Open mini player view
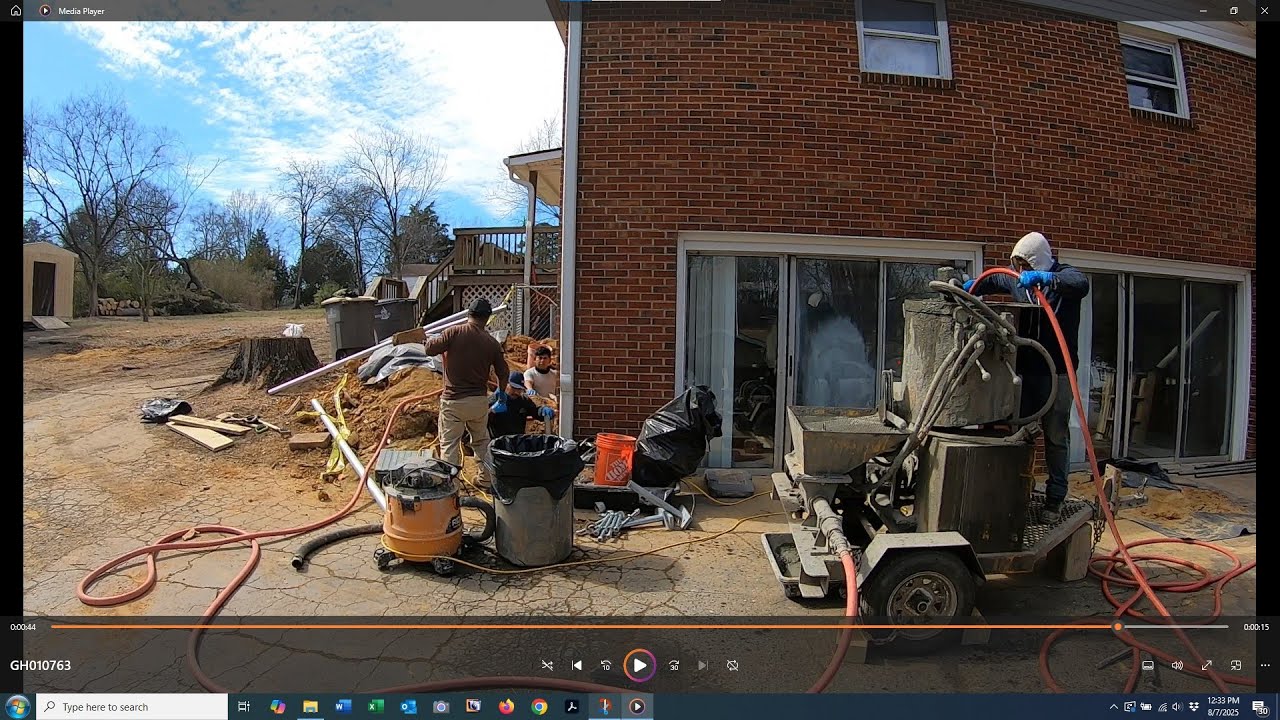Screen dimensions: 1280x720 coord(1236,665)
